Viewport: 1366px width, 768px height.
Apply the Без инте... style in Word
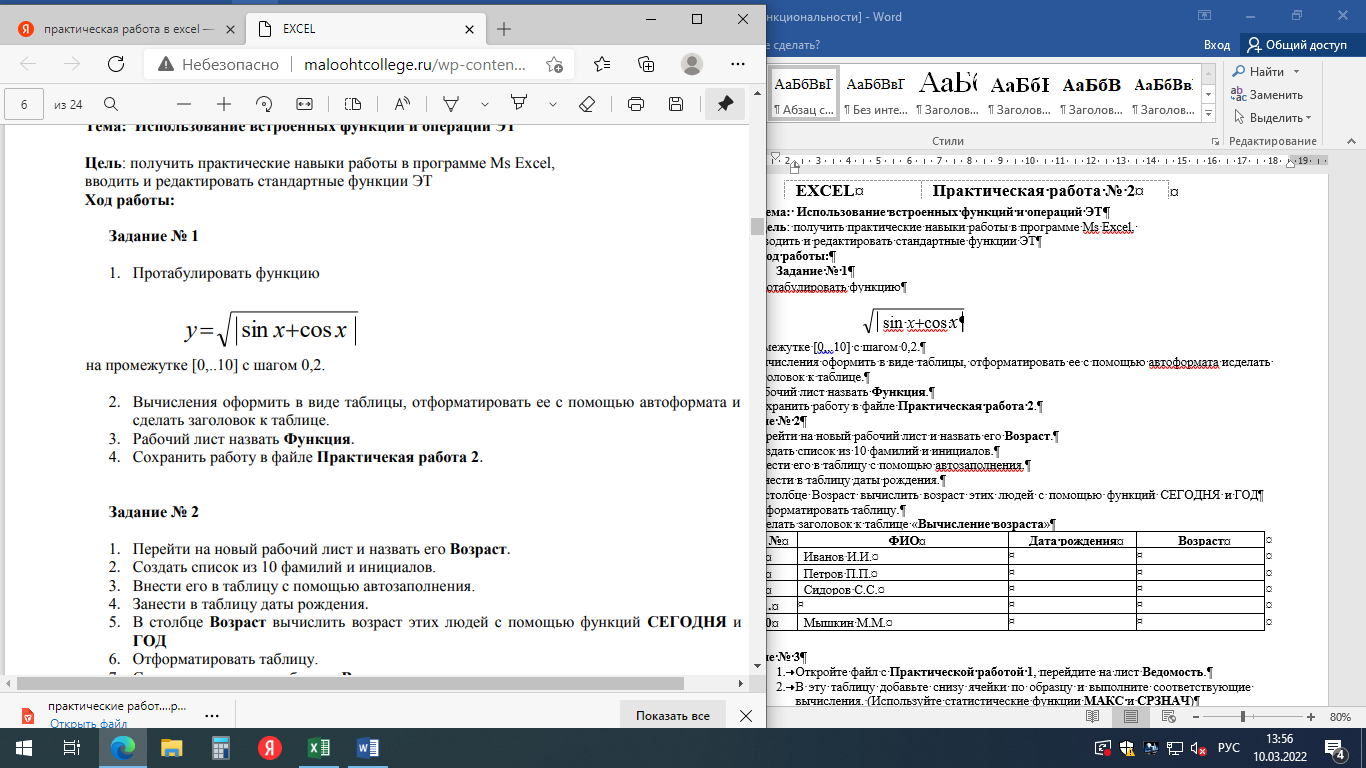[x=874, y=95]
